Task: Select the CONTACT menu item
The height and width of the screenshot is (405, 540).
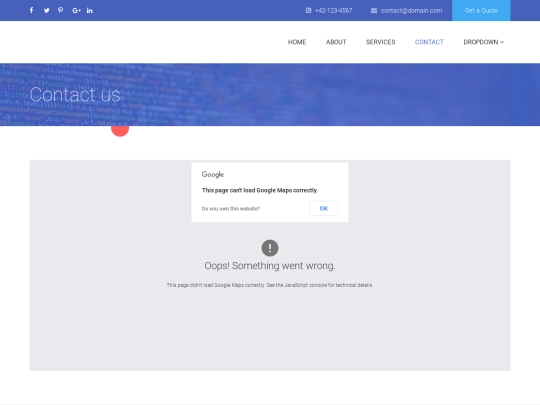Action: [x=429, y=42]
